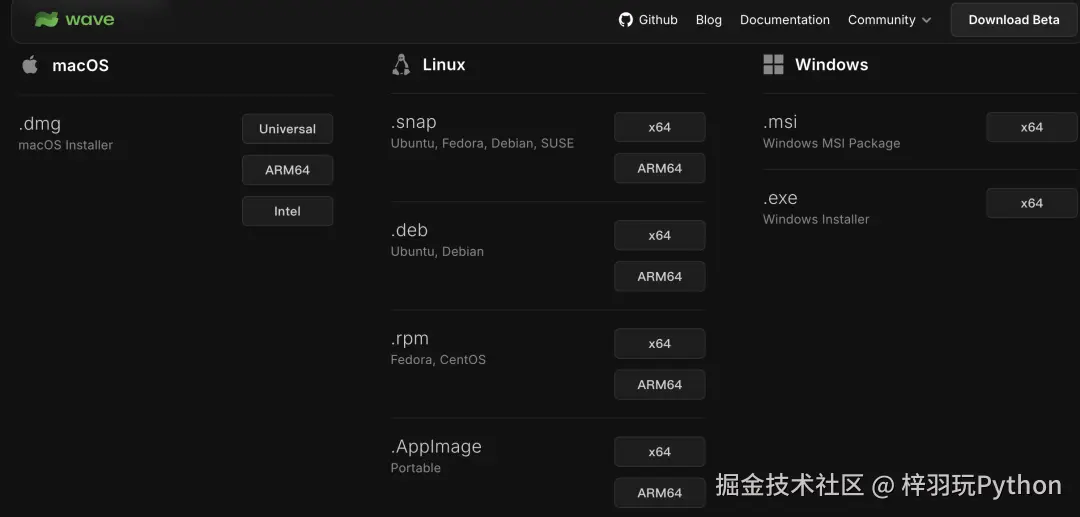Image resolution: width=1080 pixels, height=517 pixels.
Task: Click the Ubuntu, Fedora, Debian, SUSE text
Action: point(482,144)
